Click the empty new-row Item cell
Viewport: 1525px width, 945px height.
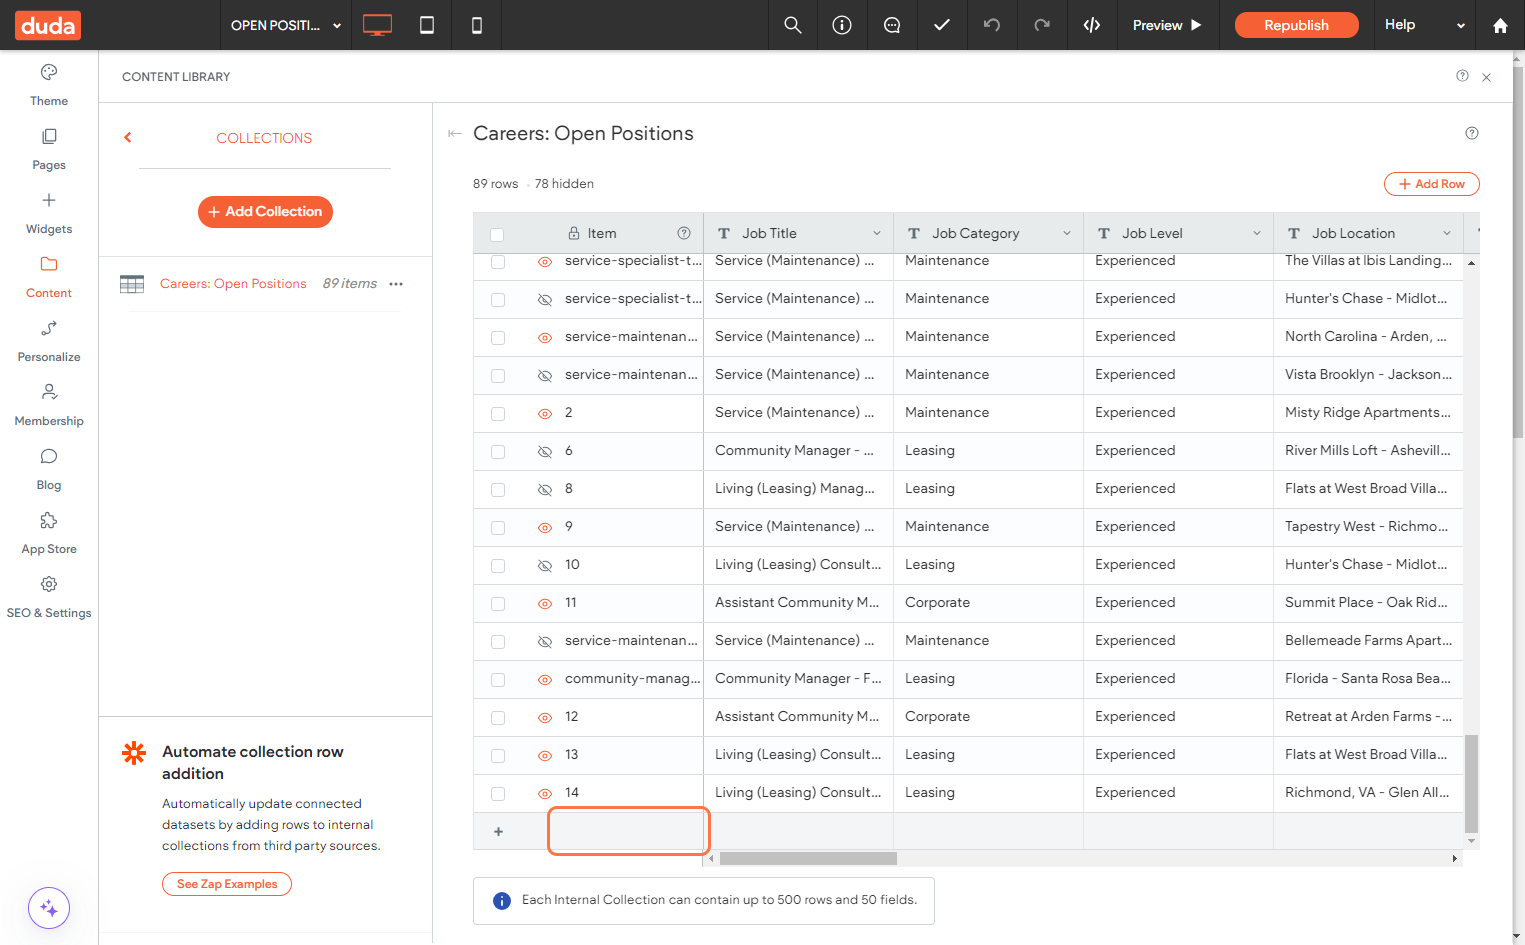(629, 831)
